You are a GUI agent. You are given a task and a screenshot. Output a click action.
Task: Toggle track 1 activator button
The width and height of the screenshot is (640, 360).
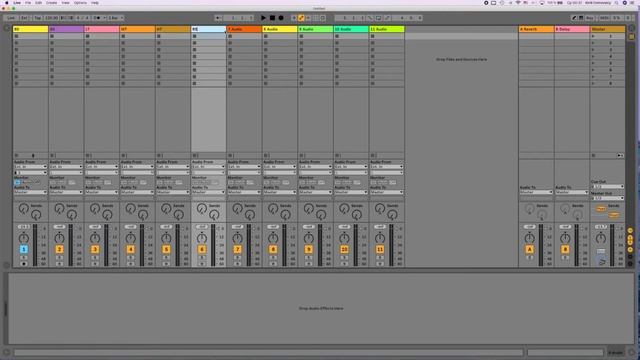24,249
